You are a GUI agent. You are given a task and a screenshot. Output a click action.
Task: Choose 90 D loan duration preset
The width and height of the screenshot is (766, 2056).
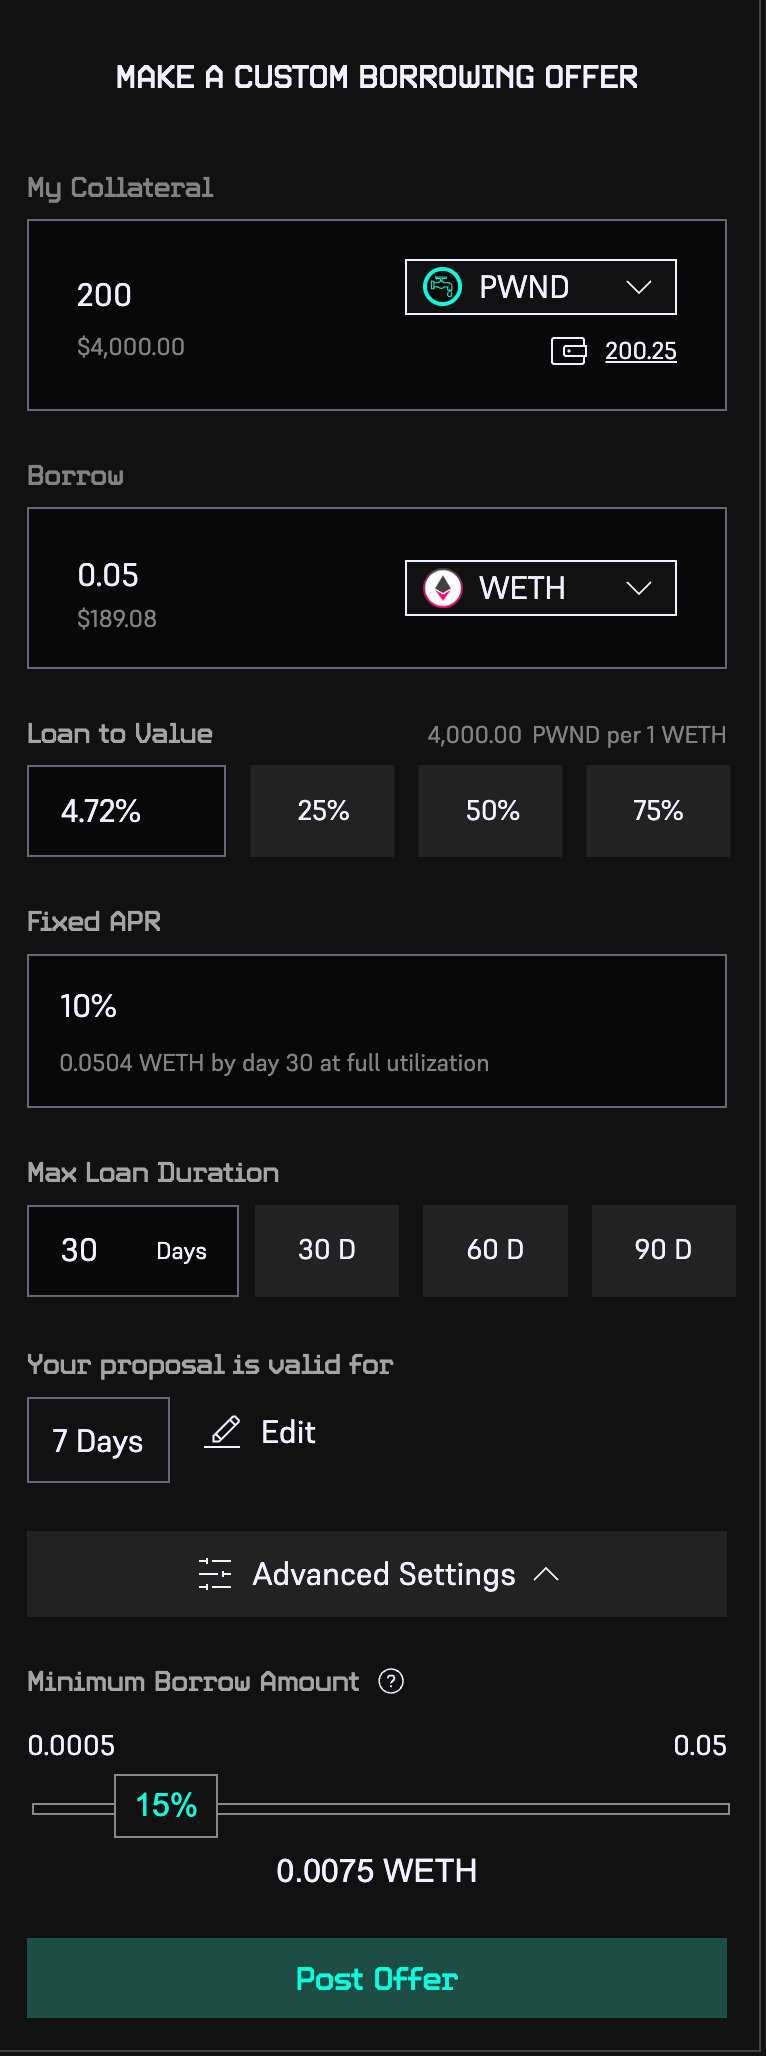click(x=663, y=1250)
